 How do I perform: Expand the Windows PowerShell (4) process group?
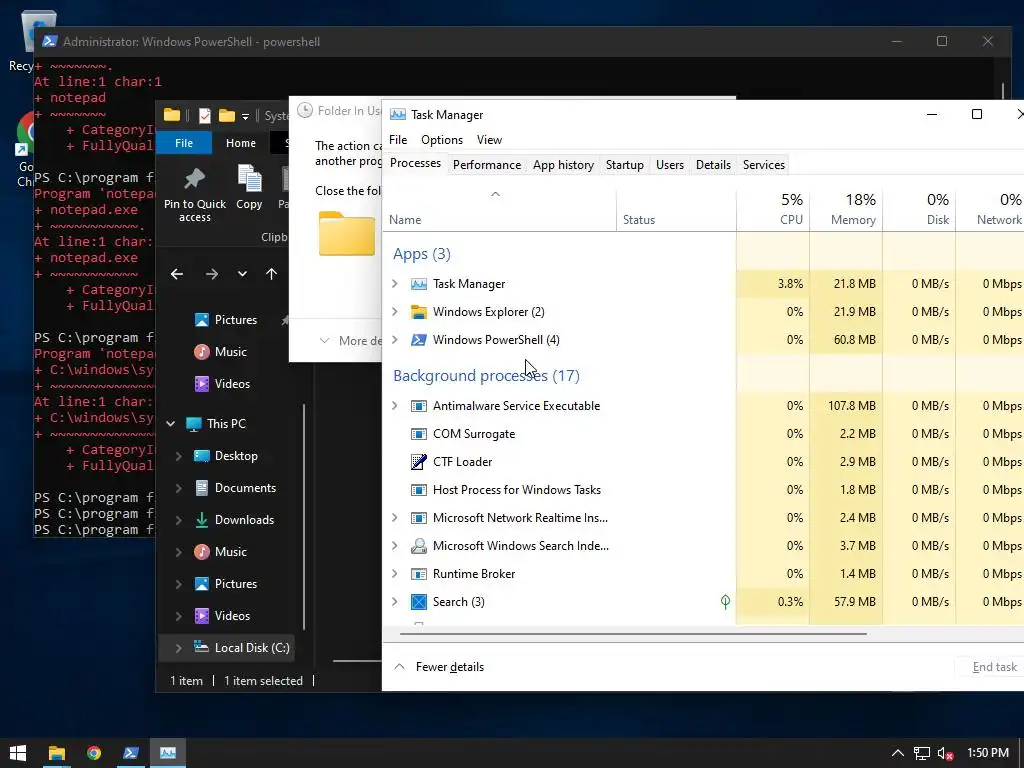click(x=394, y=340)
